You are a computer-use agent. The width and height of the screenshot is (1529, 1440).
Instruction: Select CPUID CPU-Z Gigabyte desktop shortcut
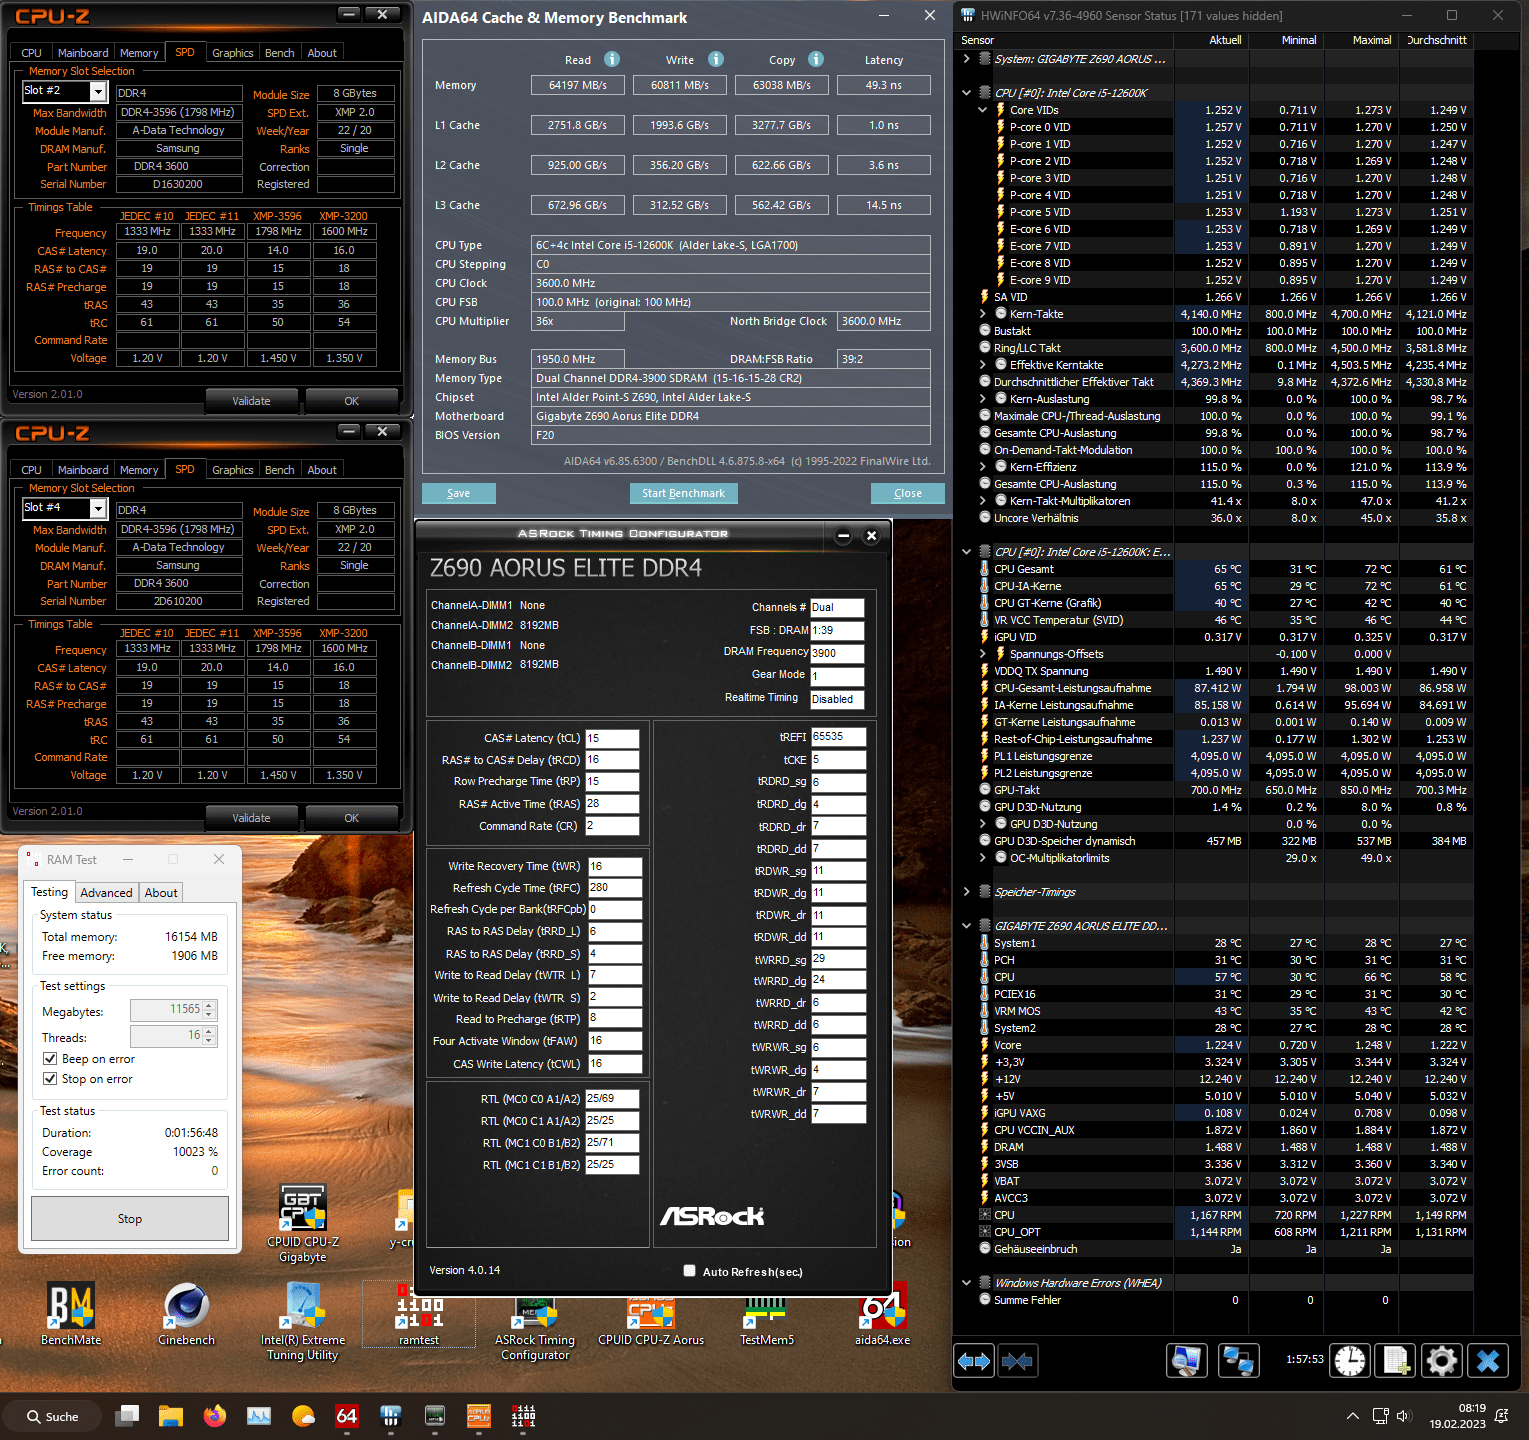coord(303,1223)
